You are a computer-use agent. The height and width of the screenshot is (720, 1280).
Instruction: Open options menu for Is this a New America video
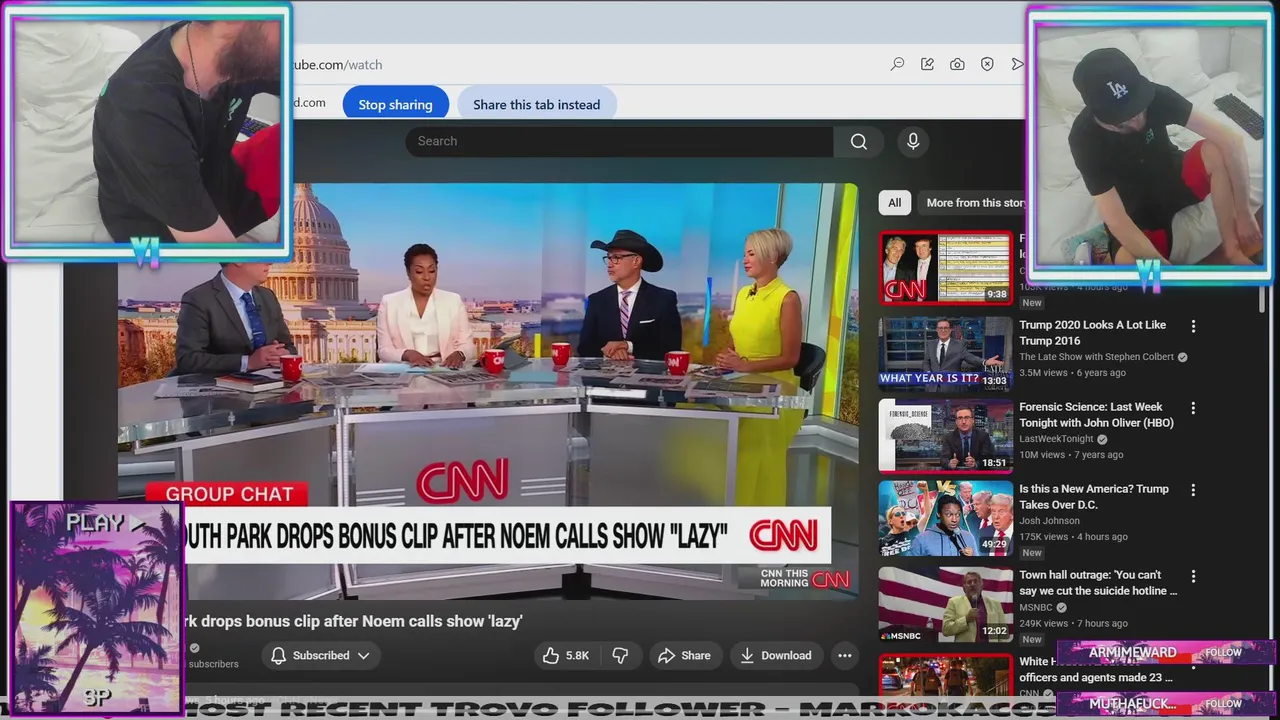(x=1193, y=490)
